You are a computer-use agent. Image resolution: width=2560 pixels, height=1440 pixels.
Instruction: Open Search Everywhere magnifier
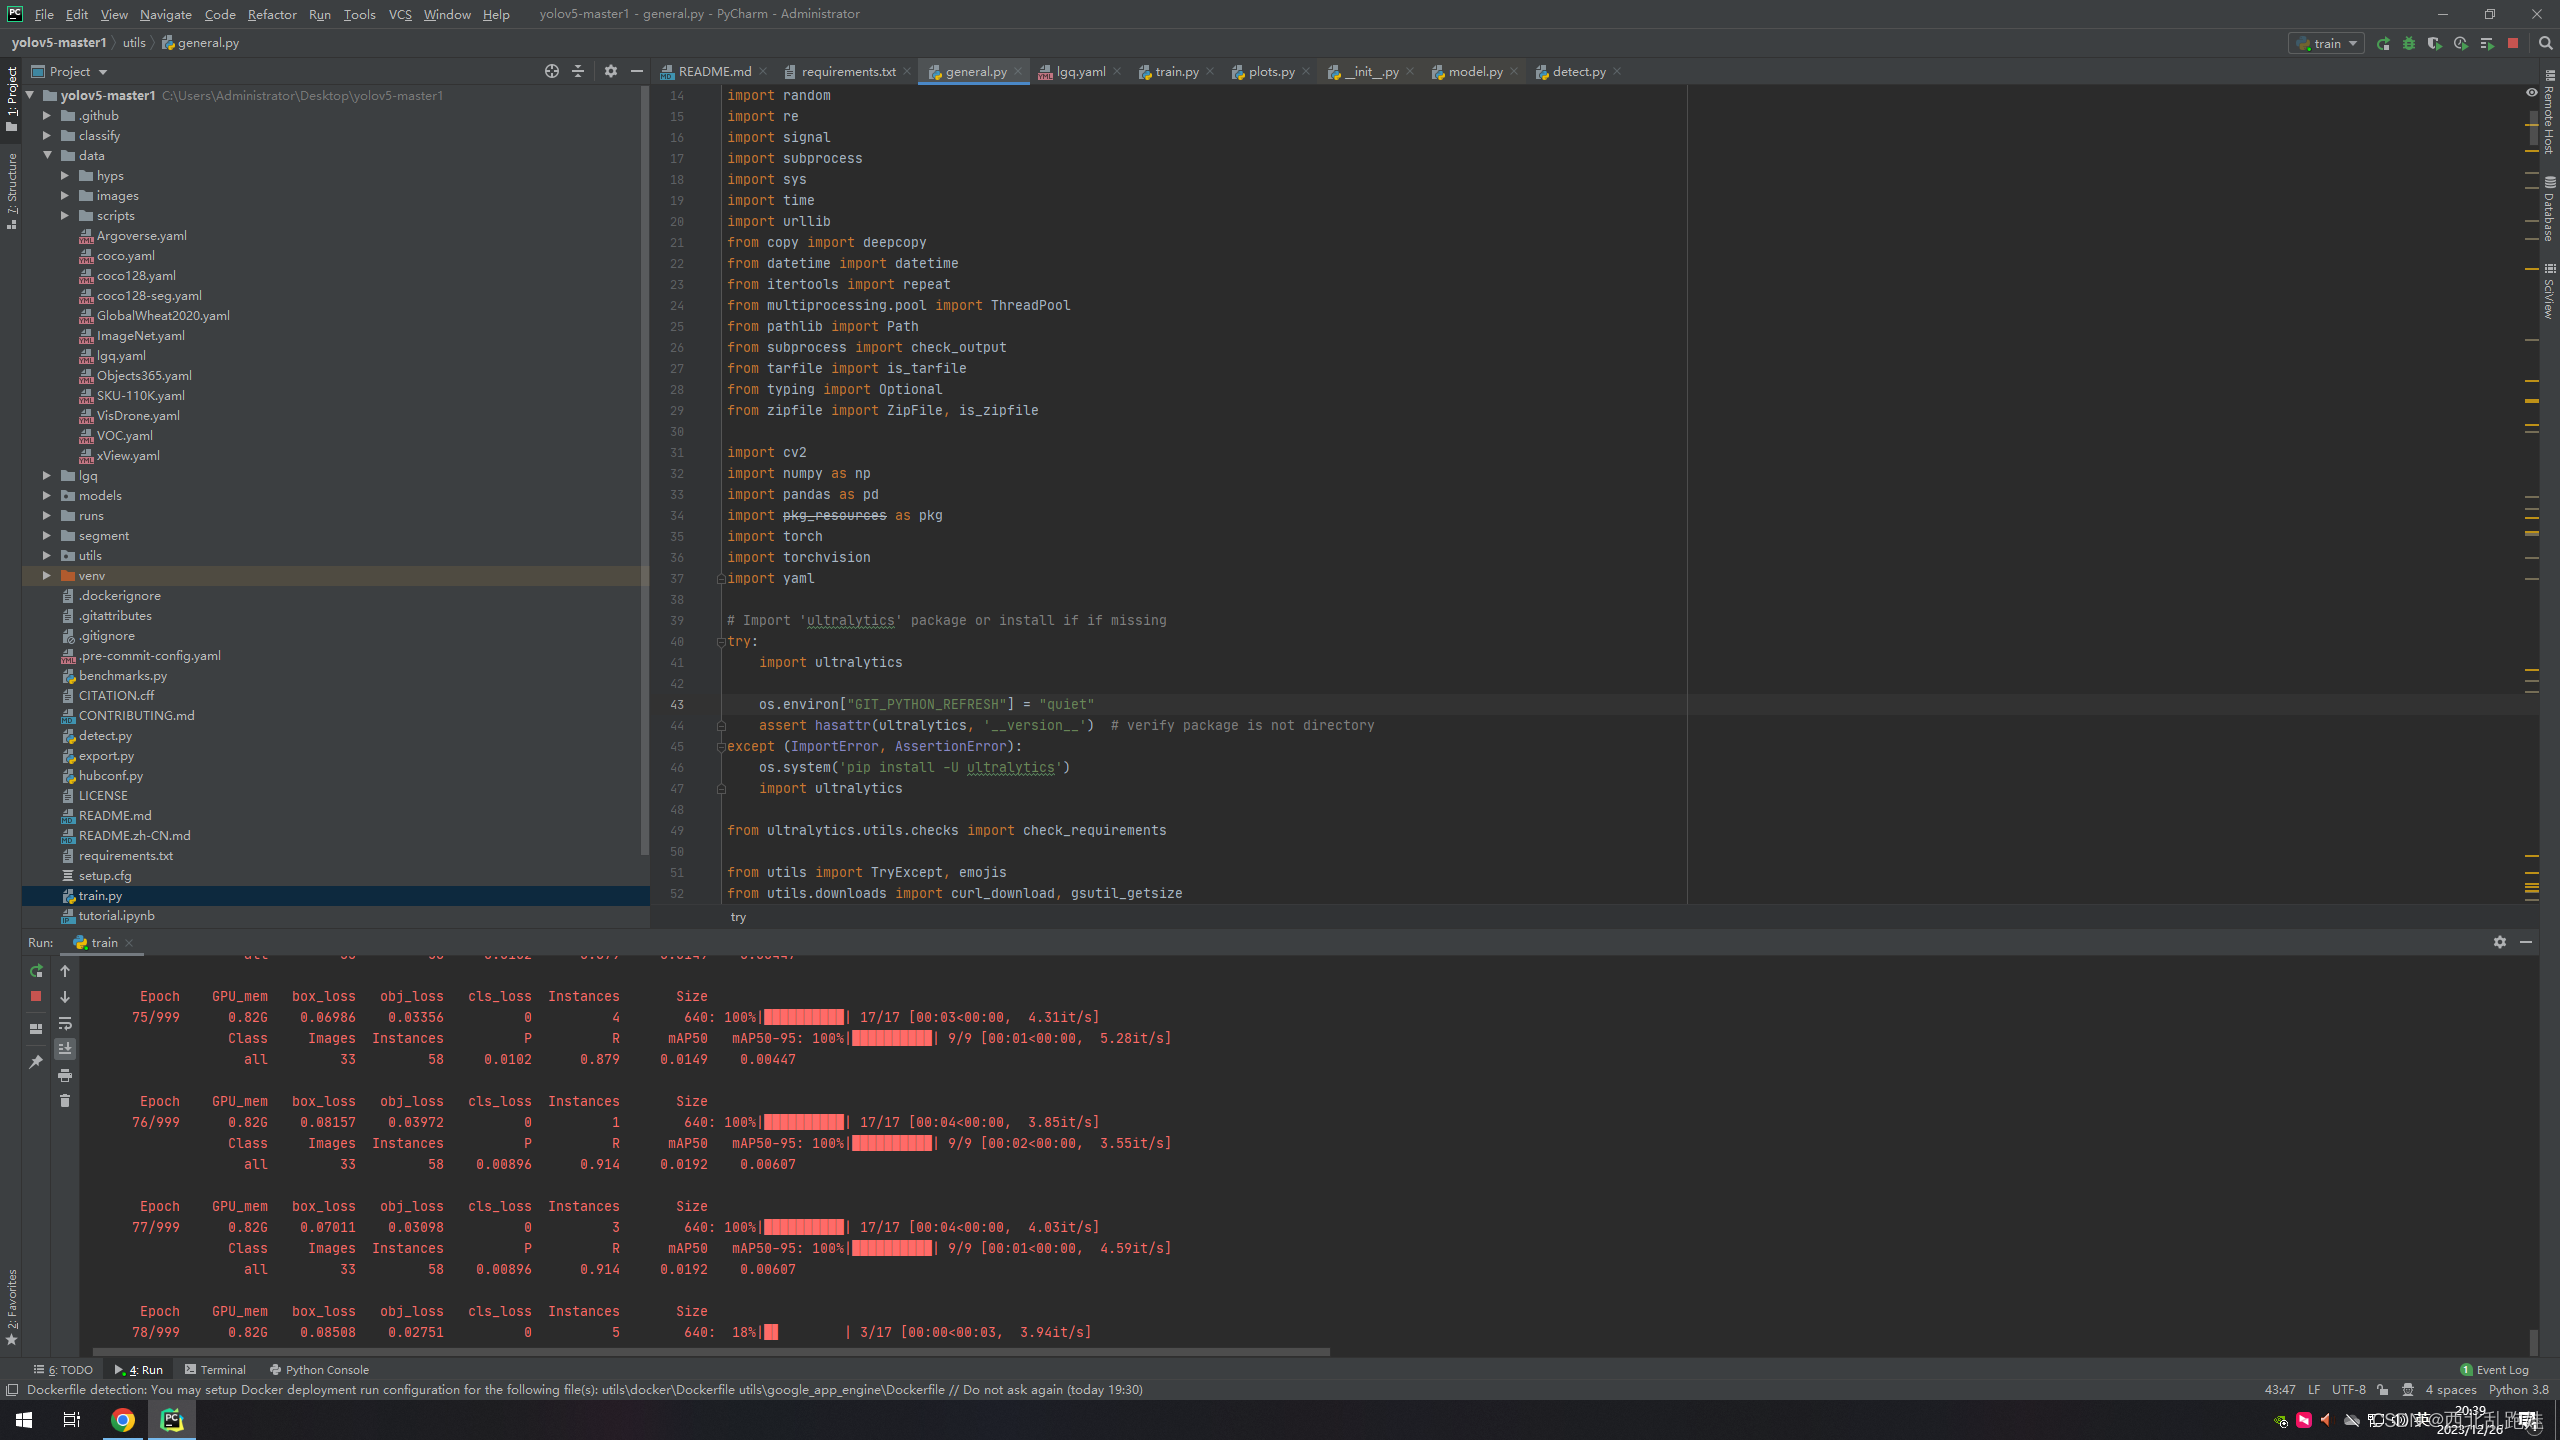pyautogui.click(x=2545, y=43)
